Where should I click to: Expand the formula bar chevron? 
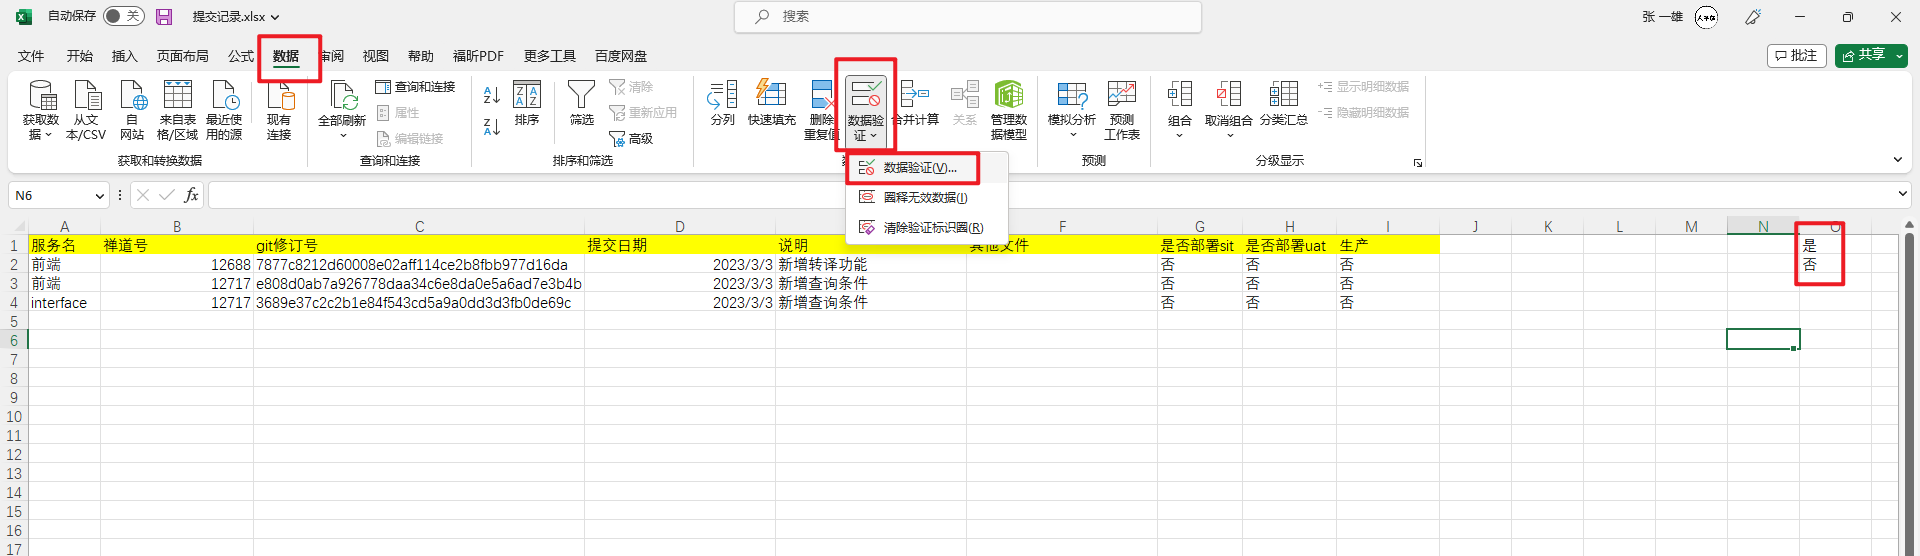coord(1902,194)
